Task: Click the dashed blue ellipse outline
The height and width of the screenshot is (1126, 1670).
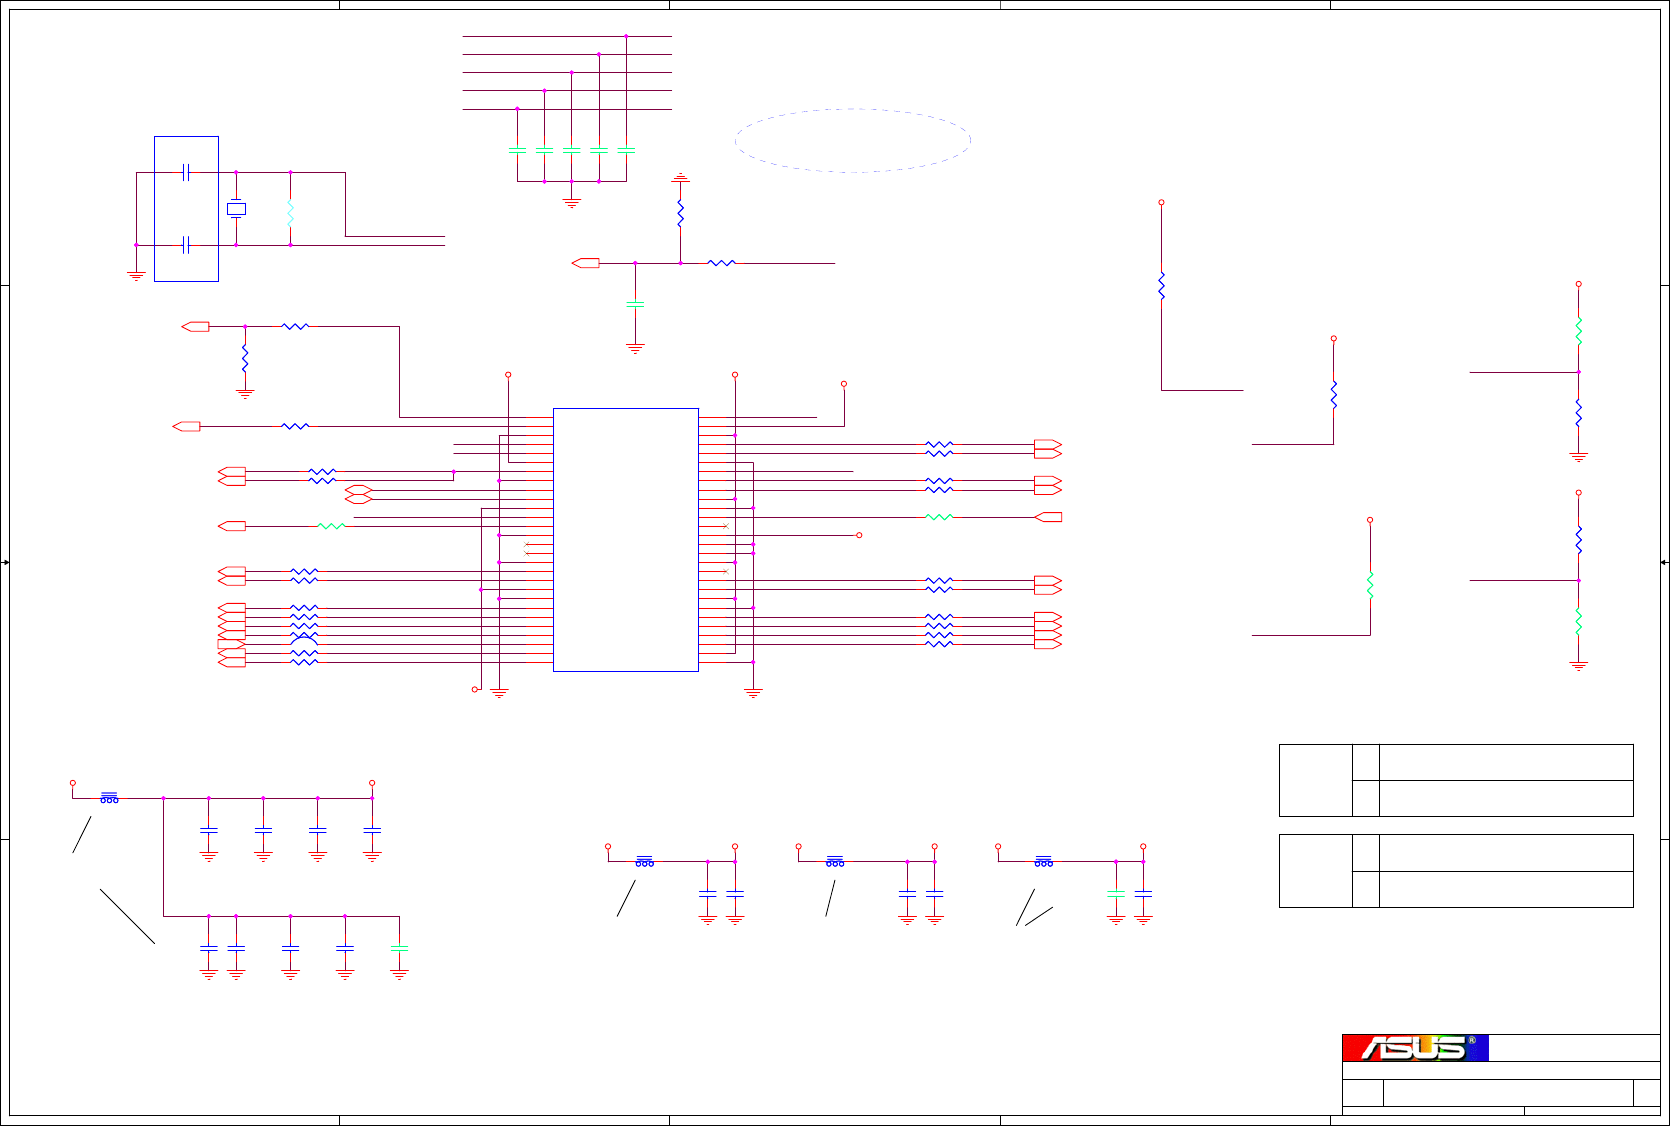Action: pos(853,141)
